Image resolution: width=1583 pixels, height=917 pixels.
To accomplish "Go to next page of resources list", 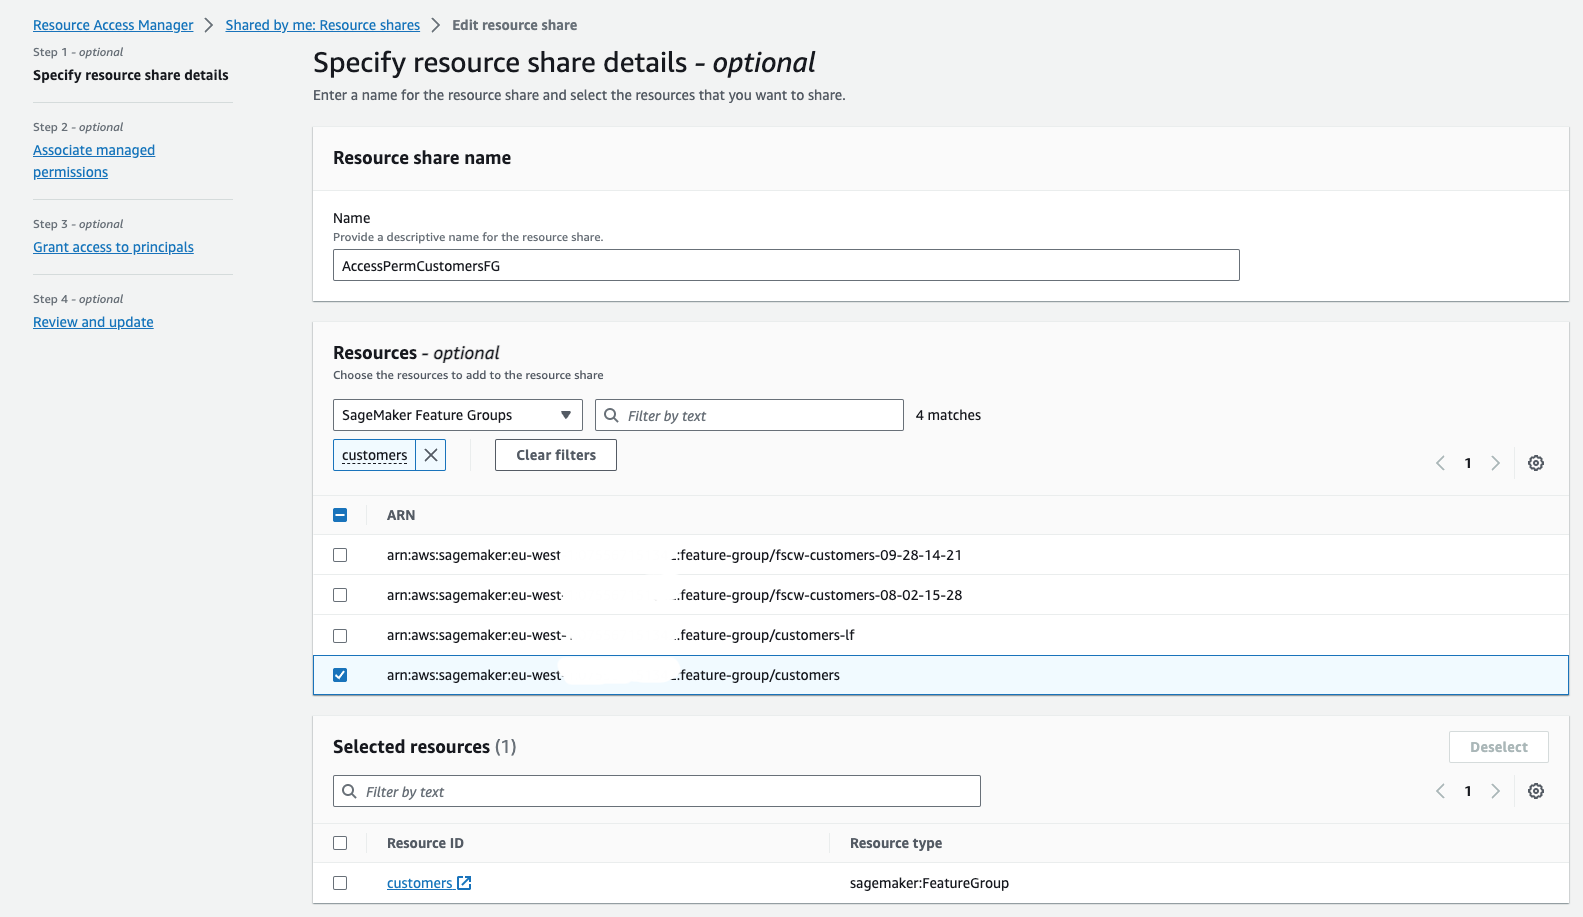I will 1495,463.
